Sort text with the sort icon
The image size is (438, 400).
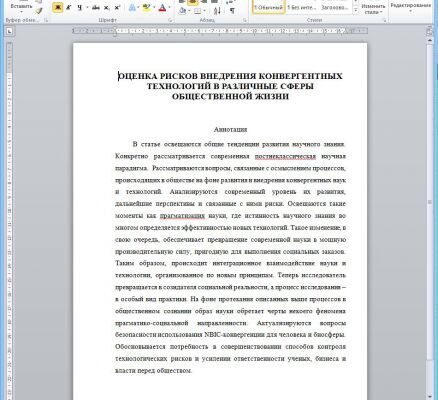click(217, 11)
